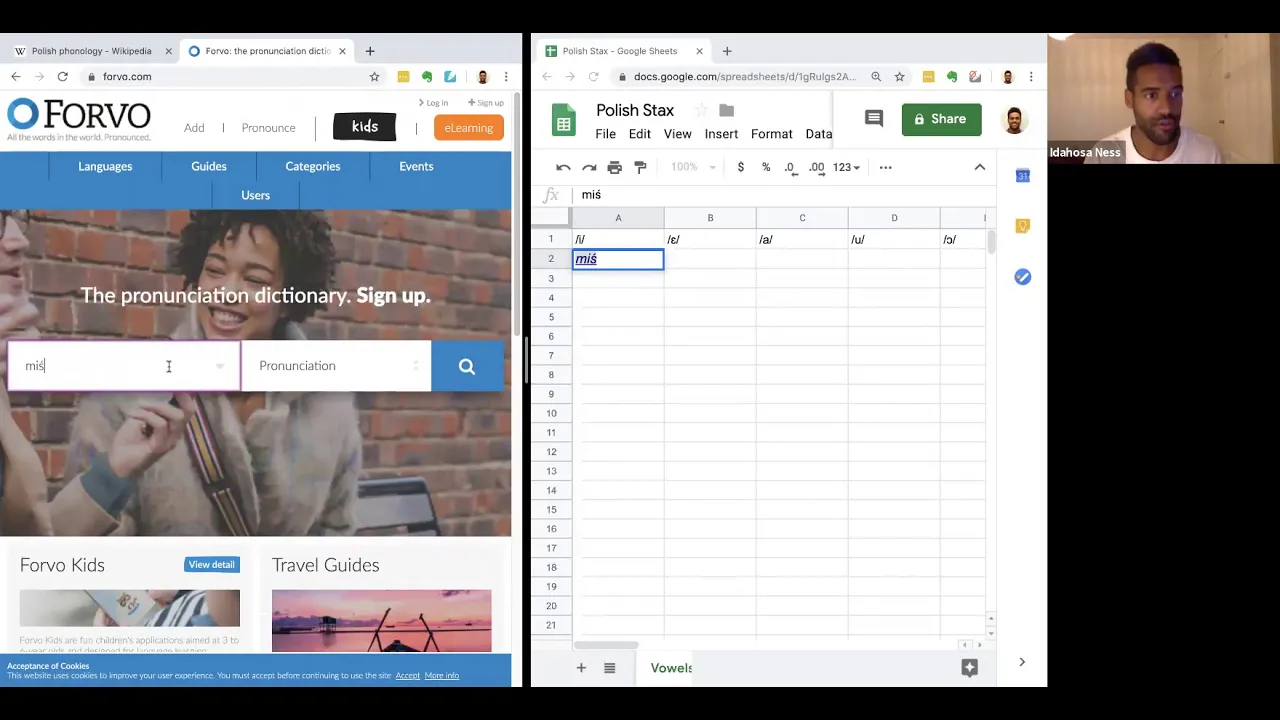Reload the Forvo page
Screen dimensions: 1280x720
[62, 77]
